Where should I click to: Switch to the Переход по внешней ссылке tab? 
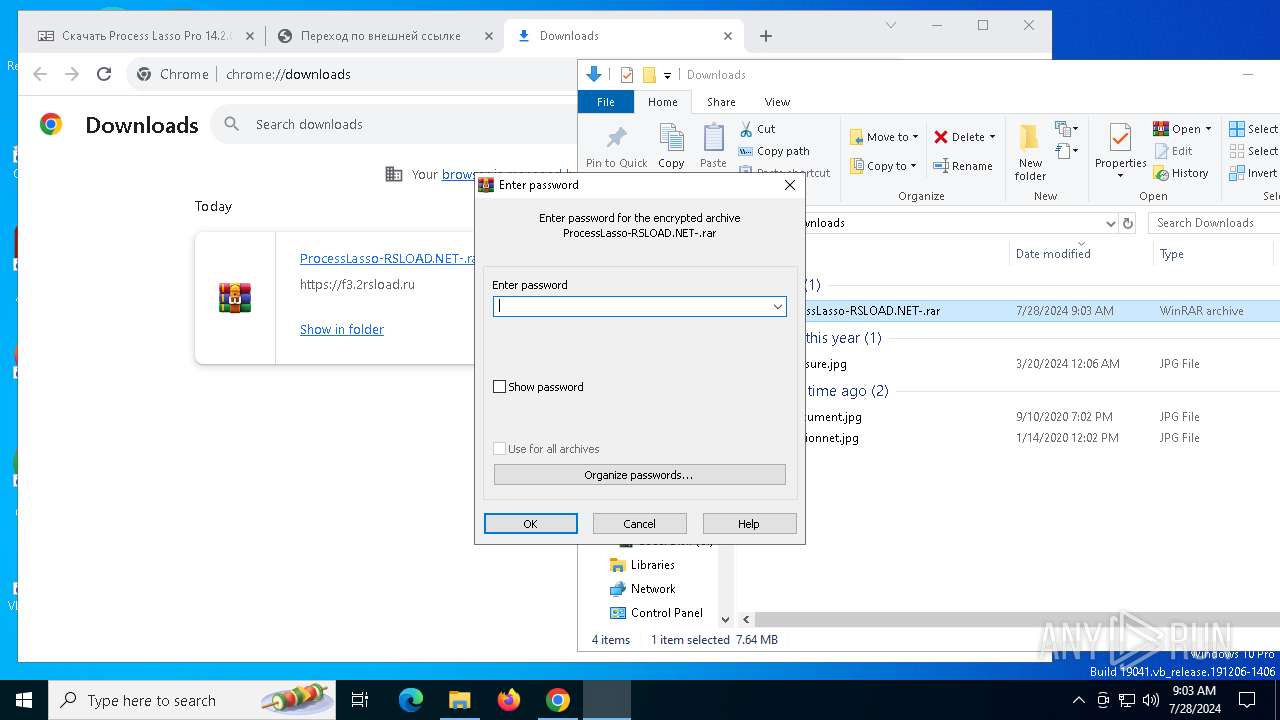coord(385,36)
